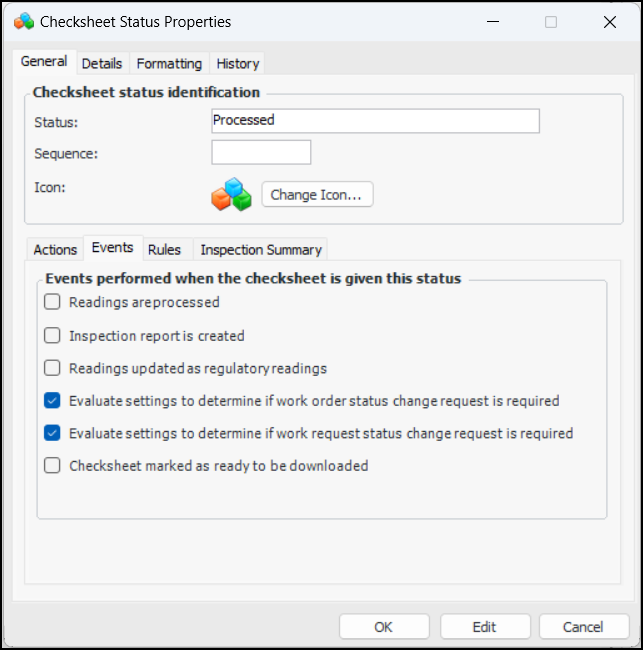
Task: Check Checksheet marked ready to be downloaded
Action: [x=53, y=466]
